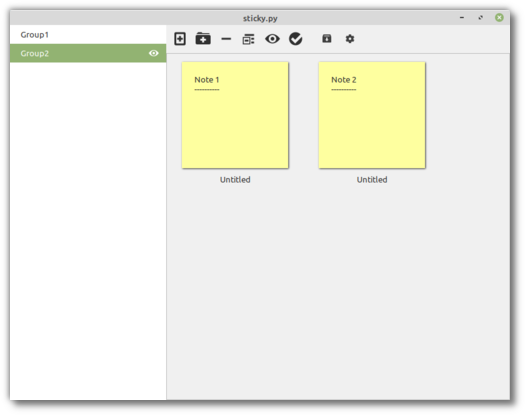
Task: Select the Note 2 yellow sticky thumbnail
Action: tap(372, 115)
